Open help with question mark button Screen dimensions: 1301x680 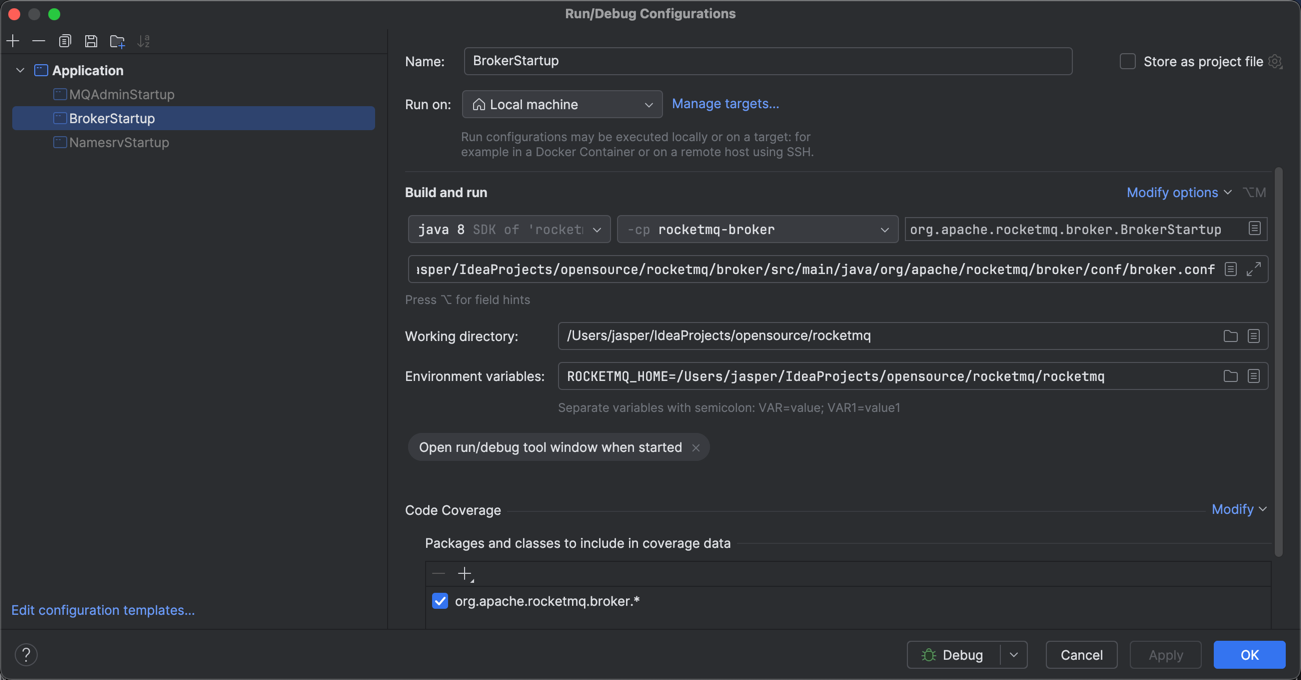tap(26, 654)
